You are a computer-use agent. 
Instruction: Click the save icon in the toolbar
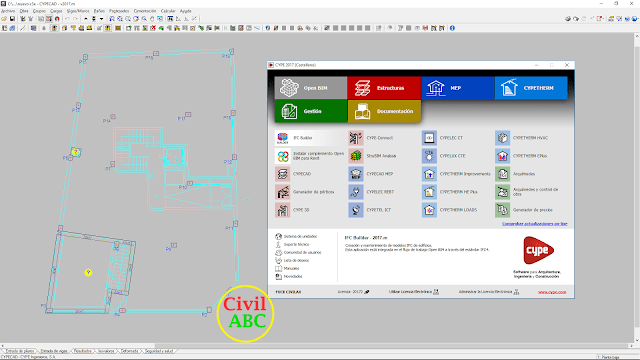(12, 19)
